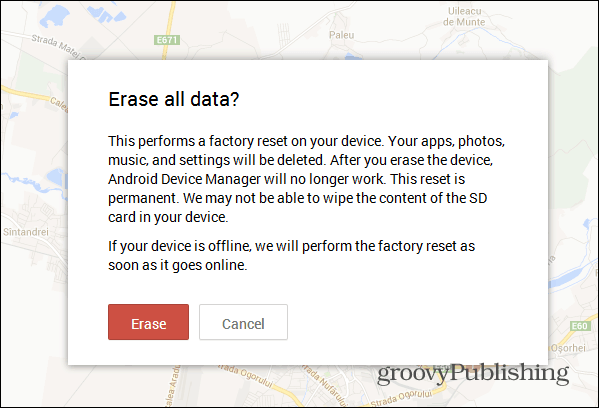Click the Sintandrei town label

pyautogui.click(x=26, y=232)
